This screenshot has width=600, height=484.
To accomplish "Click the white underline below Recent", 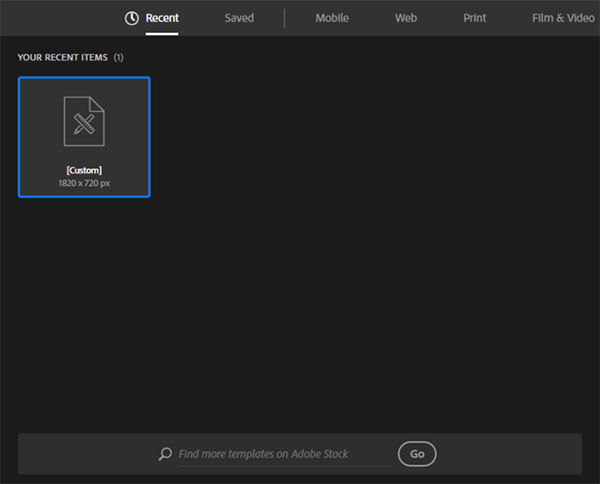I will pyautogui.click(x=162, y=34).
